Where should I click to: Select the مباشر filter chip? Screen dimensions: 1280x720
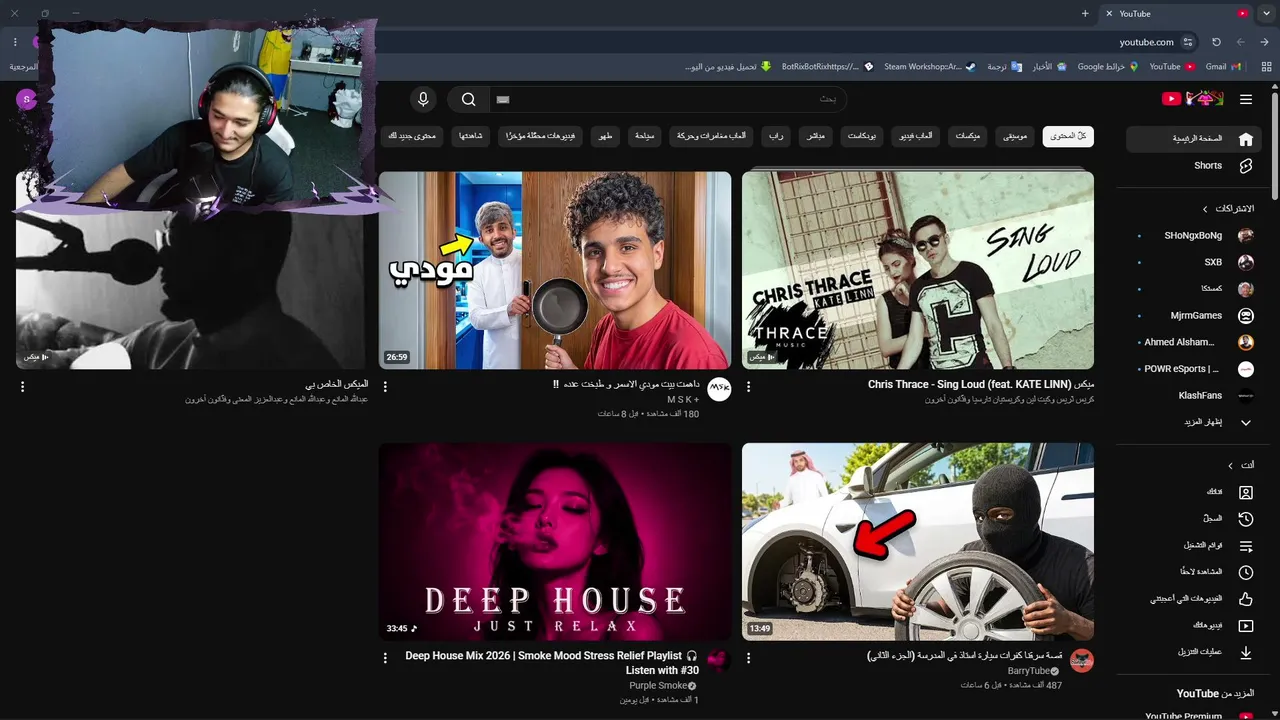click(815, 136)
